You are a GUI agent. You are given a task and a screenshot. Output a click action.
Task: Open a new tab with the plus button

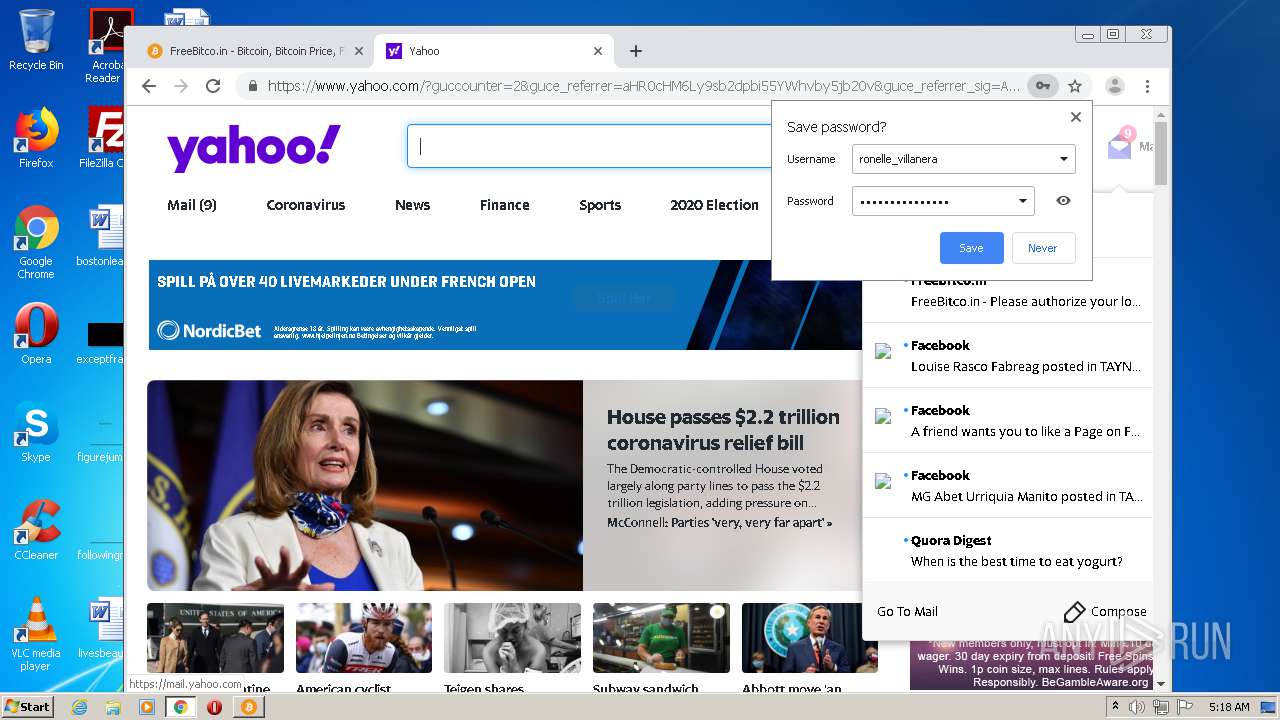tap(636, 51)
